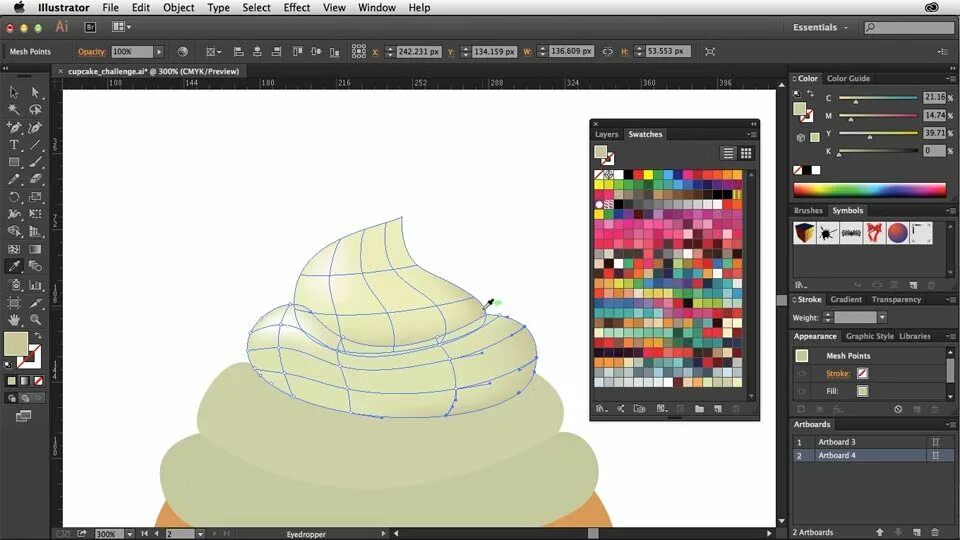This screenshot has height=540, width=960.
Task: Click the Swatches list view icon
Action: pos(727,153)
